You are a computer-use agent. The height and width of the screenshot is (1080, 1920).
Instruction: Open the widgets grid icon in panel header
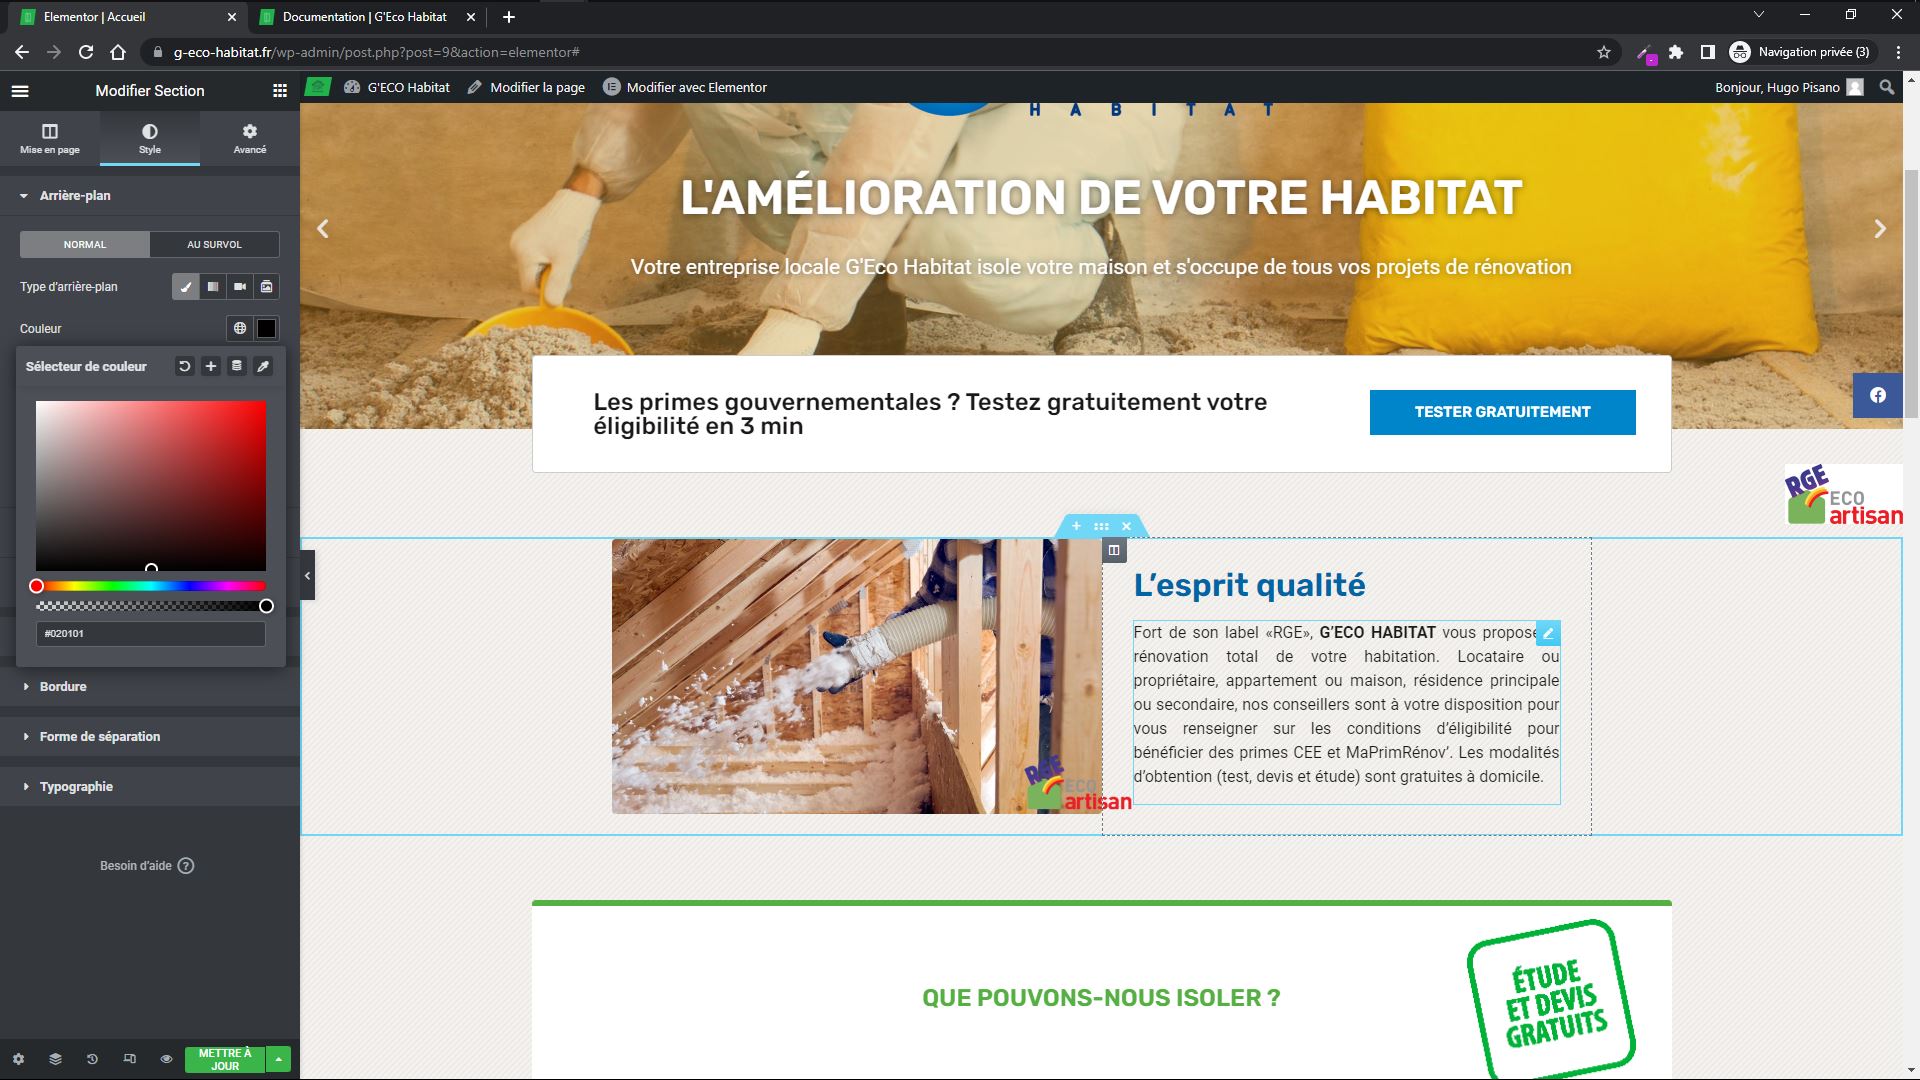[280, 91]
